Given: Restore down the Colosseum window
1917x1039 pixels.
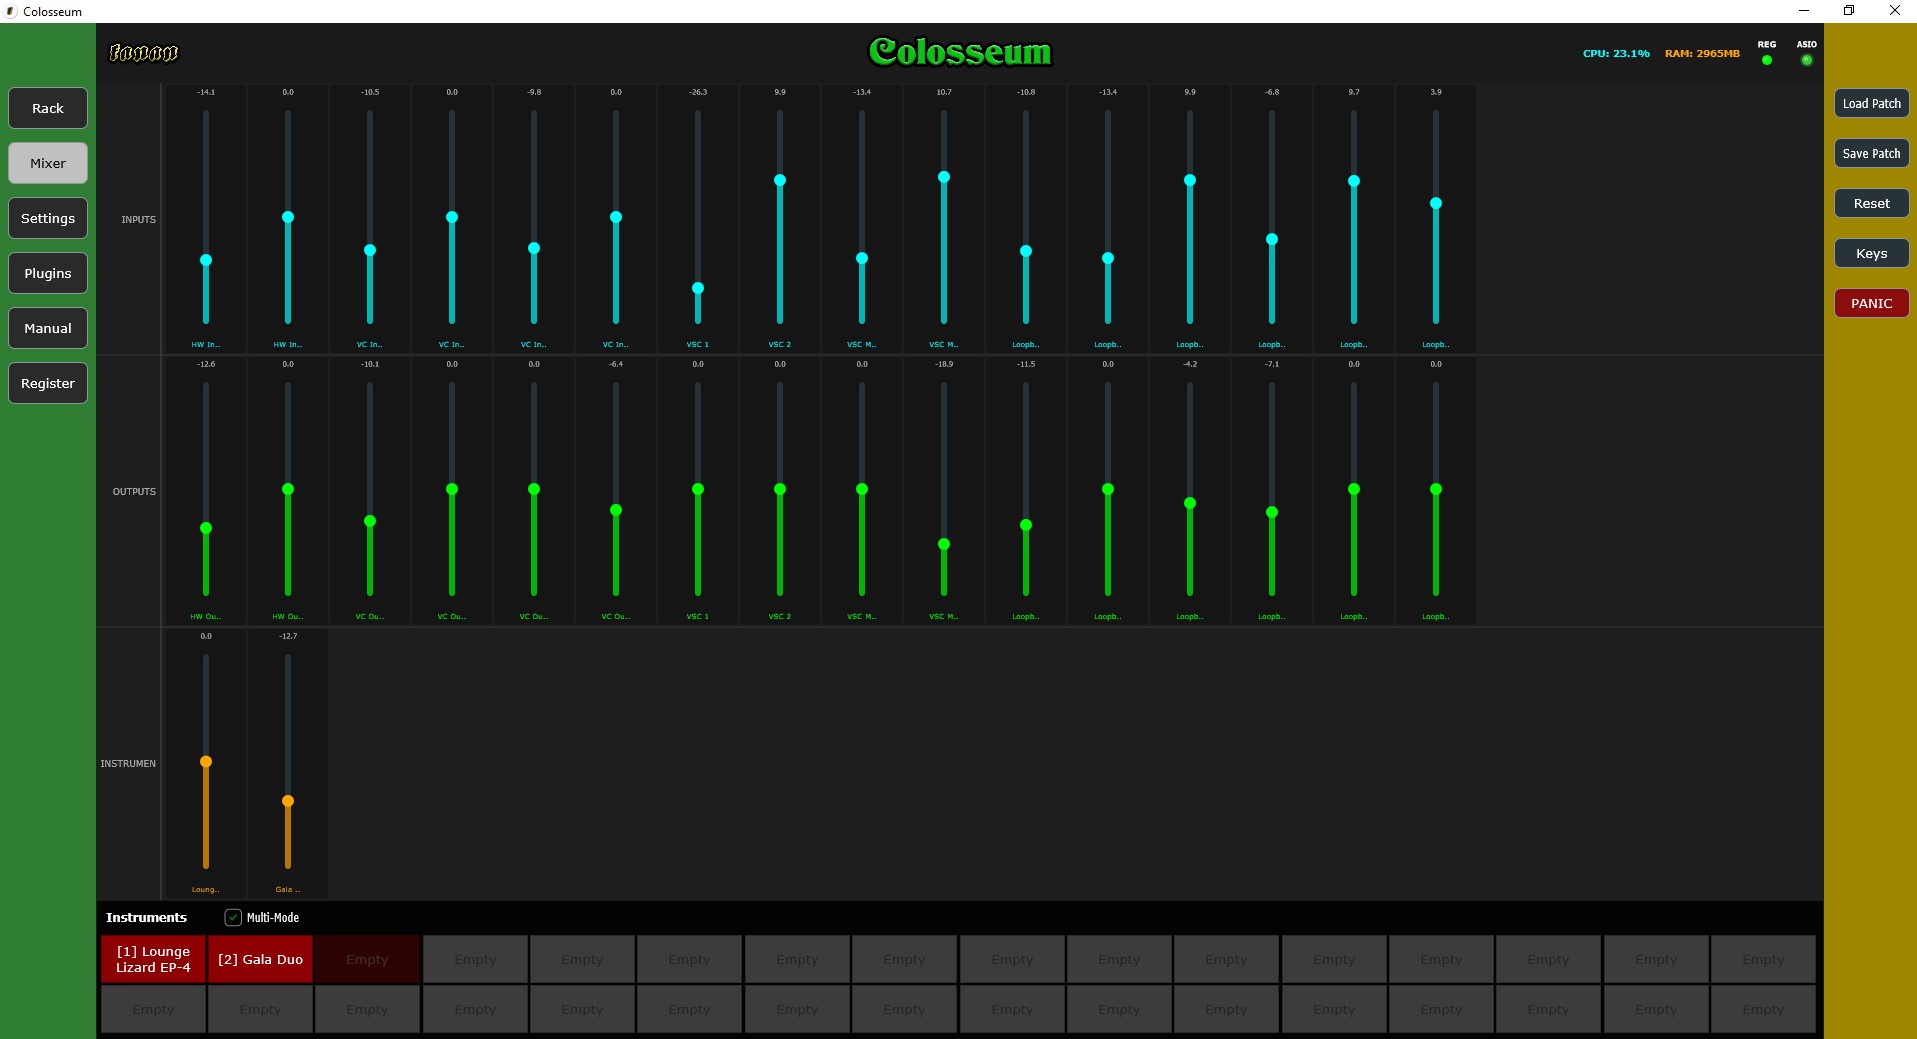Looking at the screenshot, I should pos(1849,11).
